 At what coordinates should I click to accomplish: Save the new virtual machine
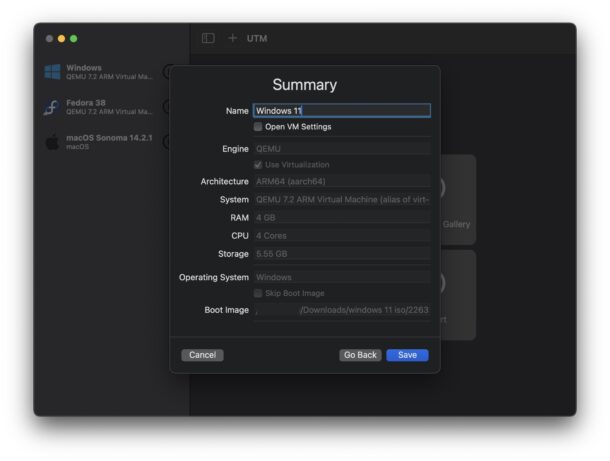(x=407, y=355)
